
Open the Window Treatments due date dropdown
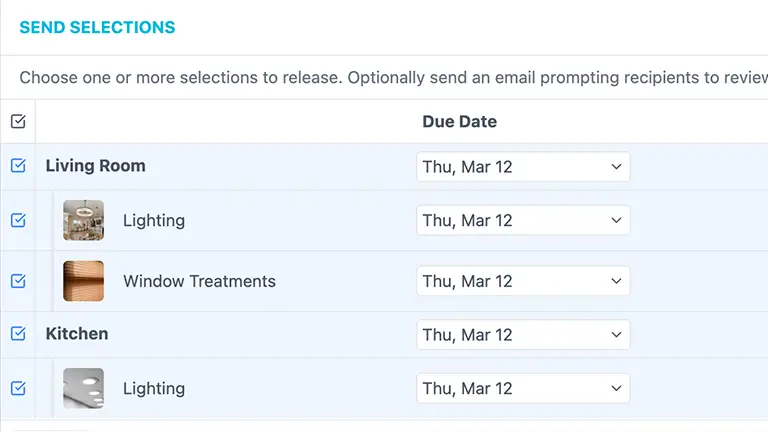point(523,281)
